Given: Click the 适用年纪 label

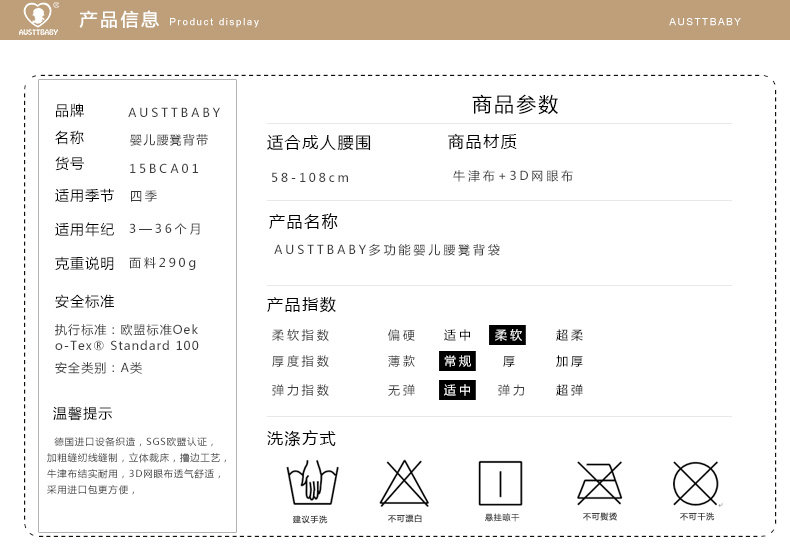Looking at the screenshot, I should (x=85, y=230).
